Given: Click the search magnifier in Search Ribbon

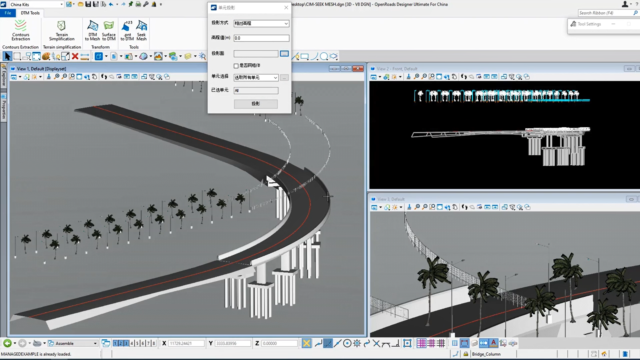Looking at the screenshot, I should point(636,13).
